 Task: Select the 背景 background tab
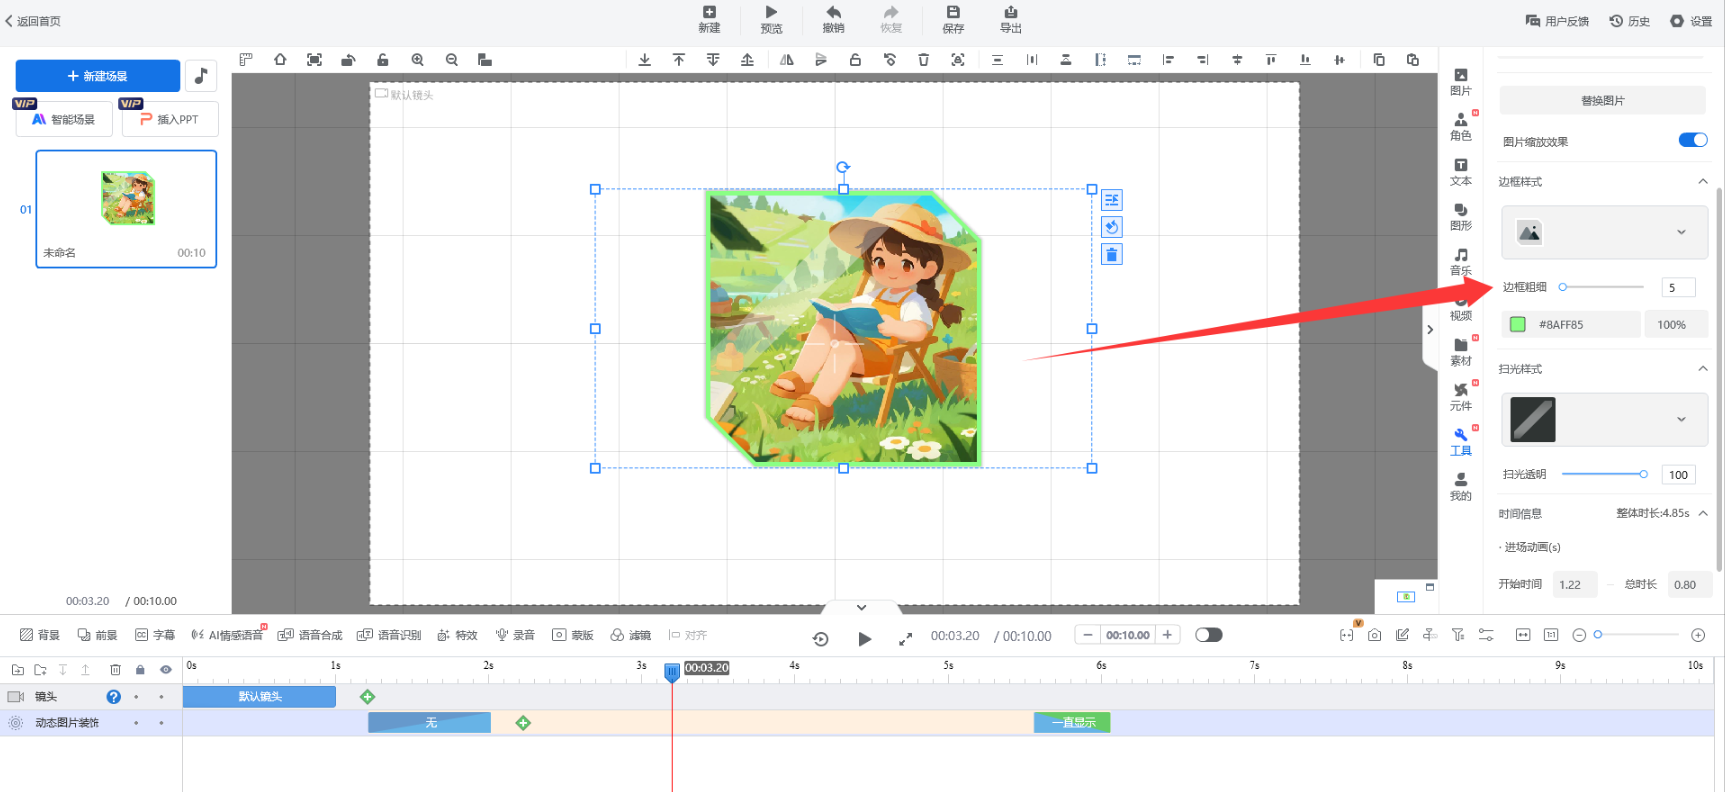pos(40,635)
